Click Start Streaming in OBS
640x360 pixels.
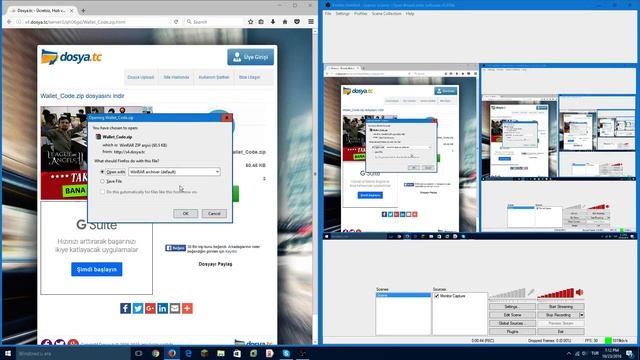pos(561,307)
